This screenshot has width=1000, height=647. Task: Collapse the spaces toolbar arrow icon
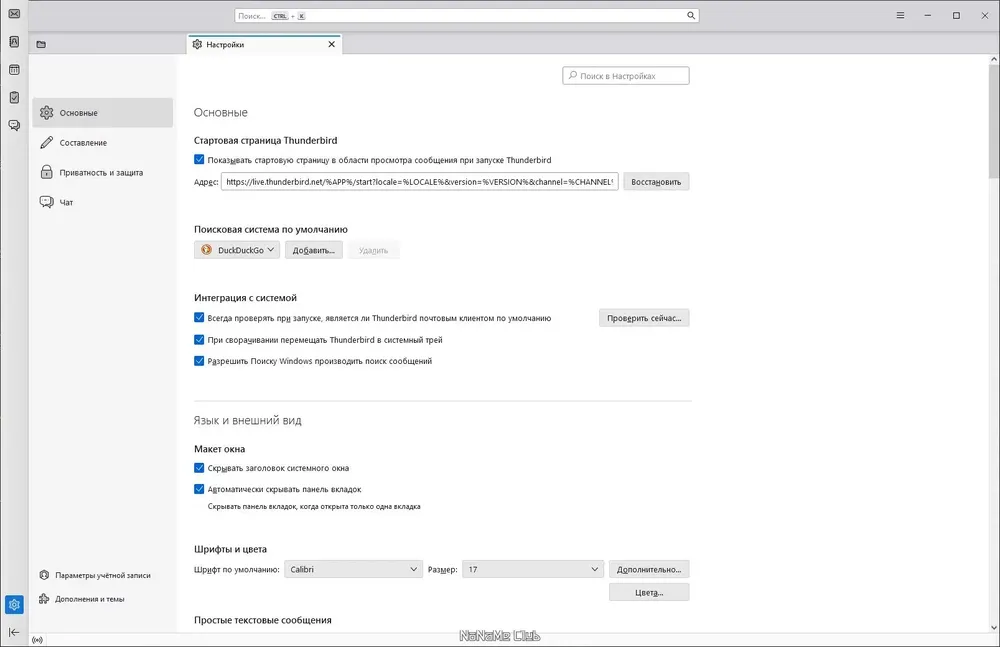click(x=14, y=632)
